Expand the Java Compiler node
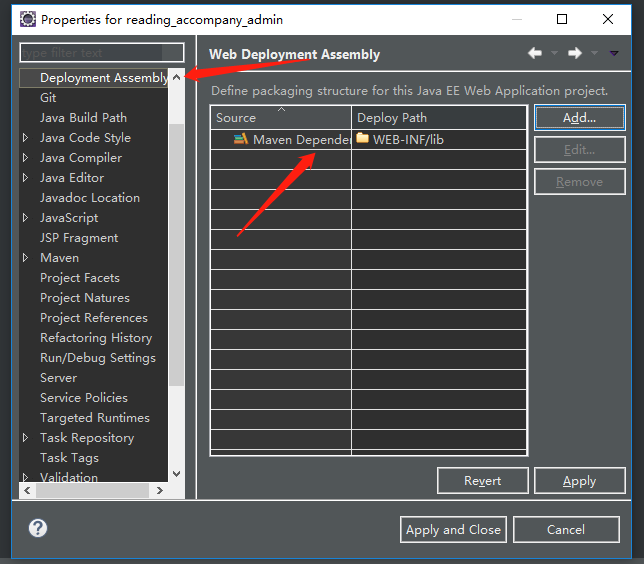Screen dimensions: 644x564 tap(25, 158)
